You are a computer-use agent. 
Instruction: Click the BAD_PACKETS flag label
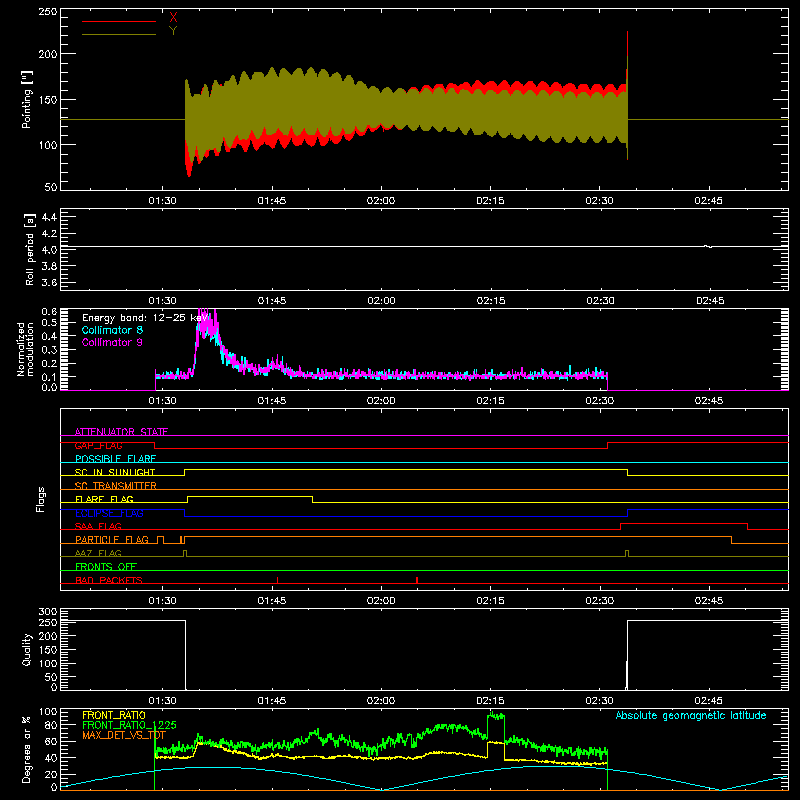(x=109, y=580)
